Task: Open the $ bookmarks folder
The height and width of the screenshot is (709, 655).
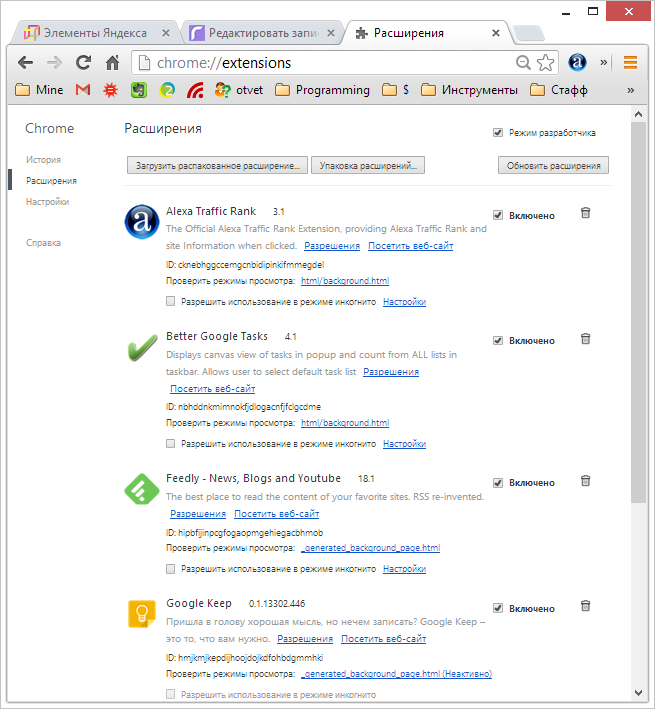Action: coord(396,90)
